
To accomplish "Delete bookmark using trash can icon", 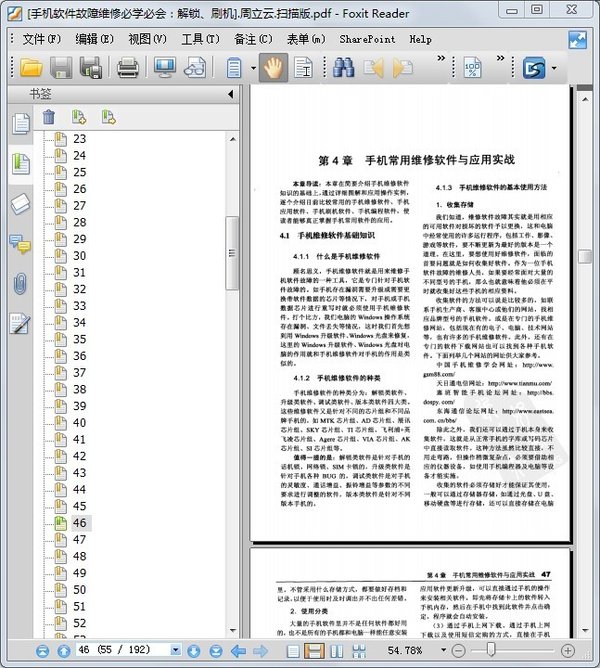I will pyautogui.click(x=48, y=117).
